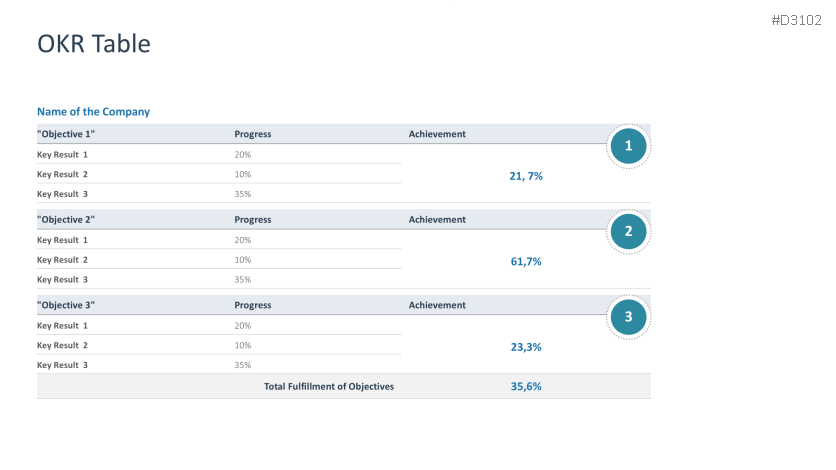Select the "OKR Table" slide title

point(94,43)
